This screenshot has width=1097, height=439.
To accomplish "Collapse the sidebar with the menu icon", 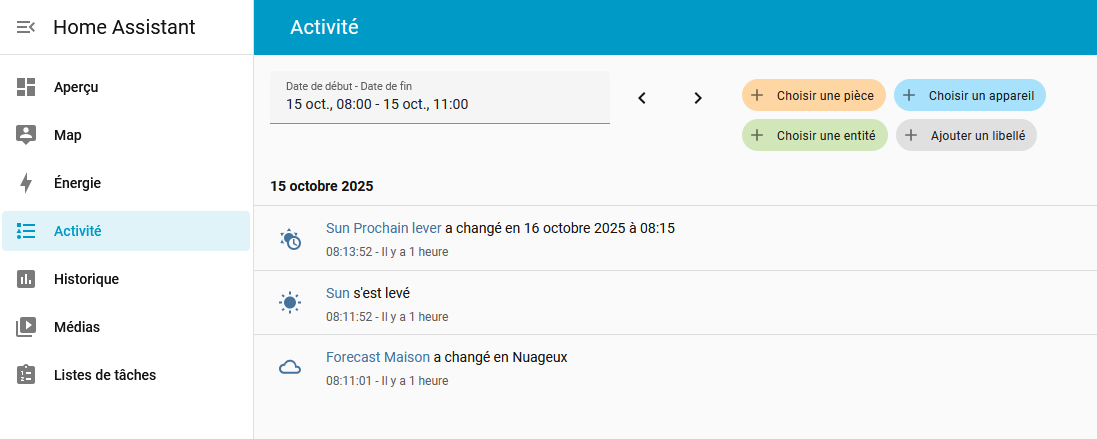I will click(26, 27).
